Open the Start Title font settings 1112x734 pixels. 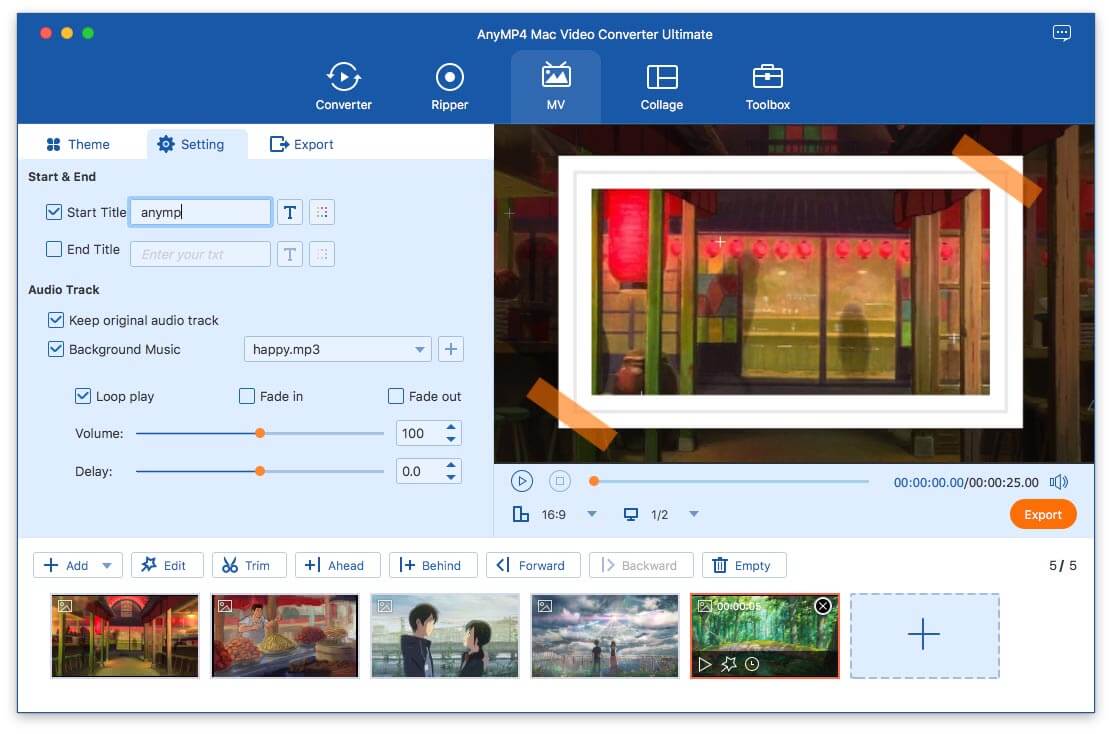[x=290, y=211]
